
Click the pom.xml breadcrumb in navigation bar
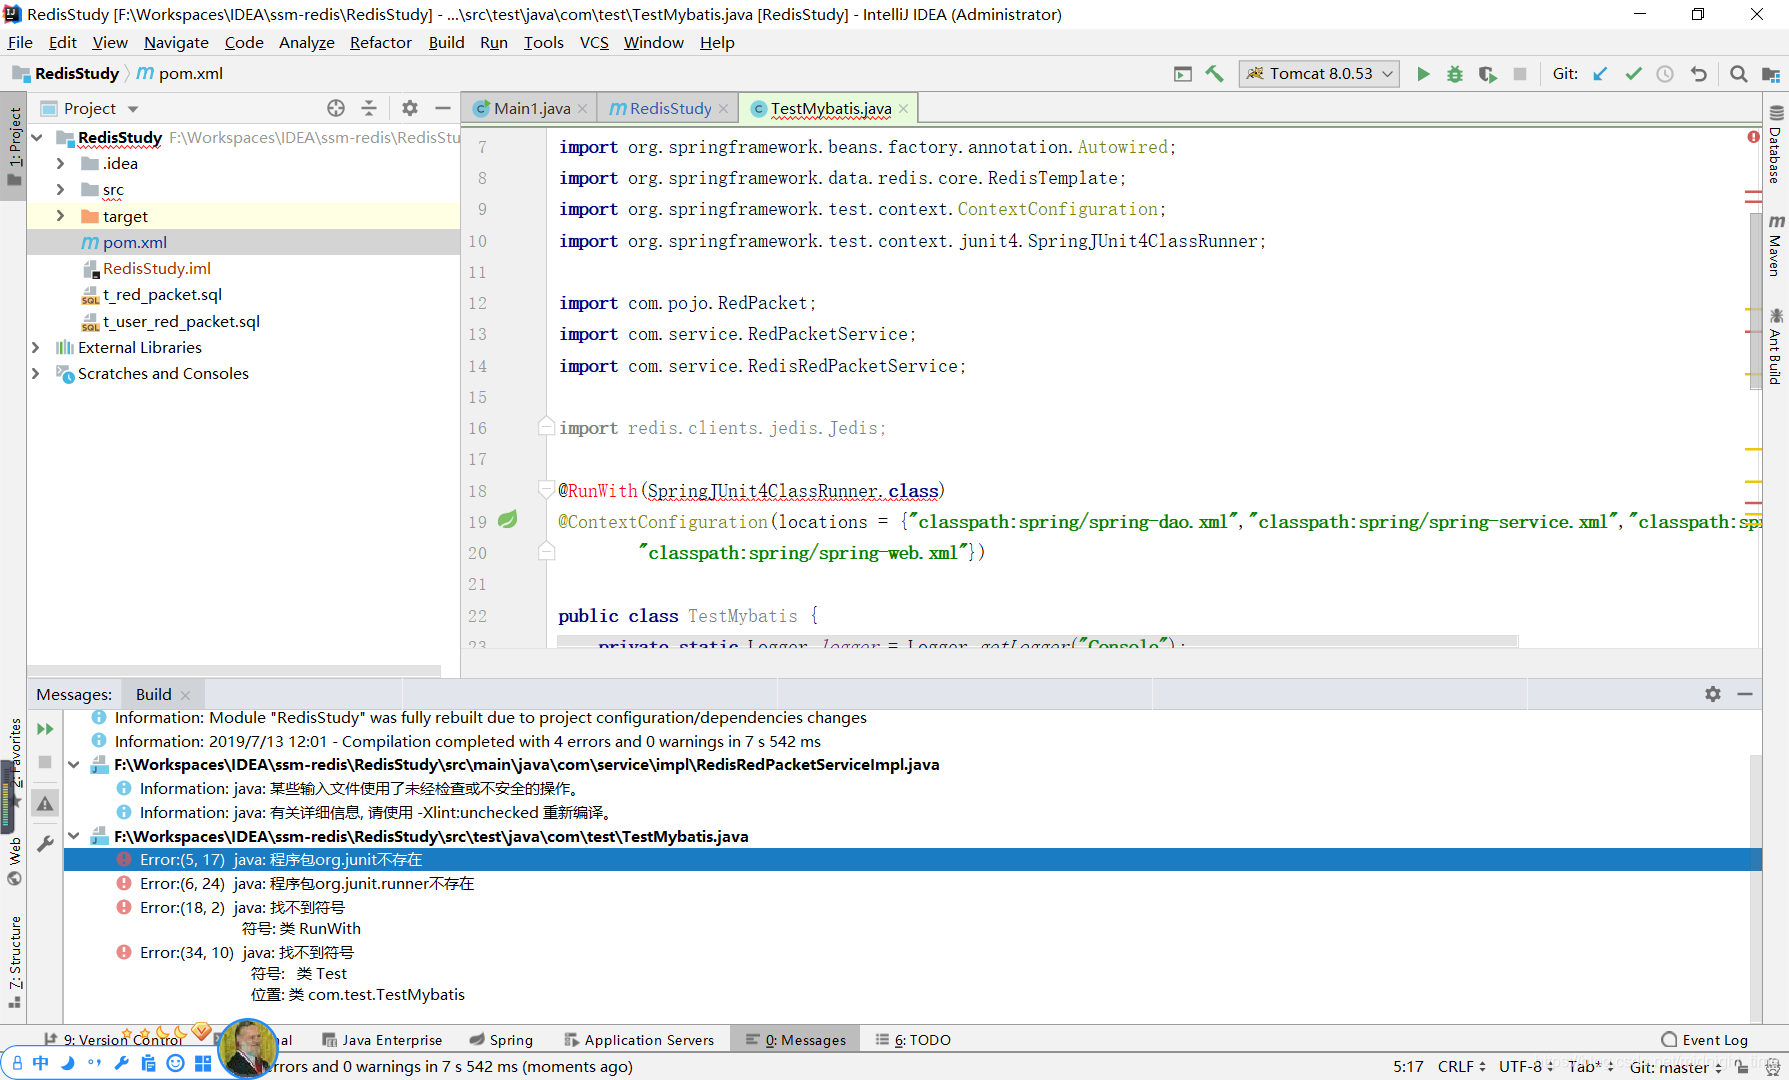180,73
